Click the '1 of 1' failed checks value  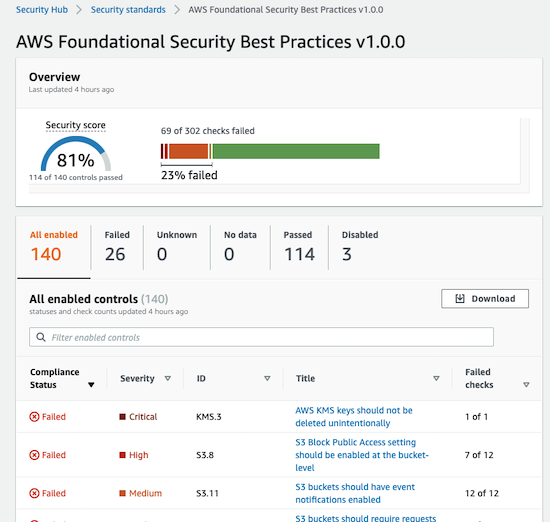pos(476,417)
